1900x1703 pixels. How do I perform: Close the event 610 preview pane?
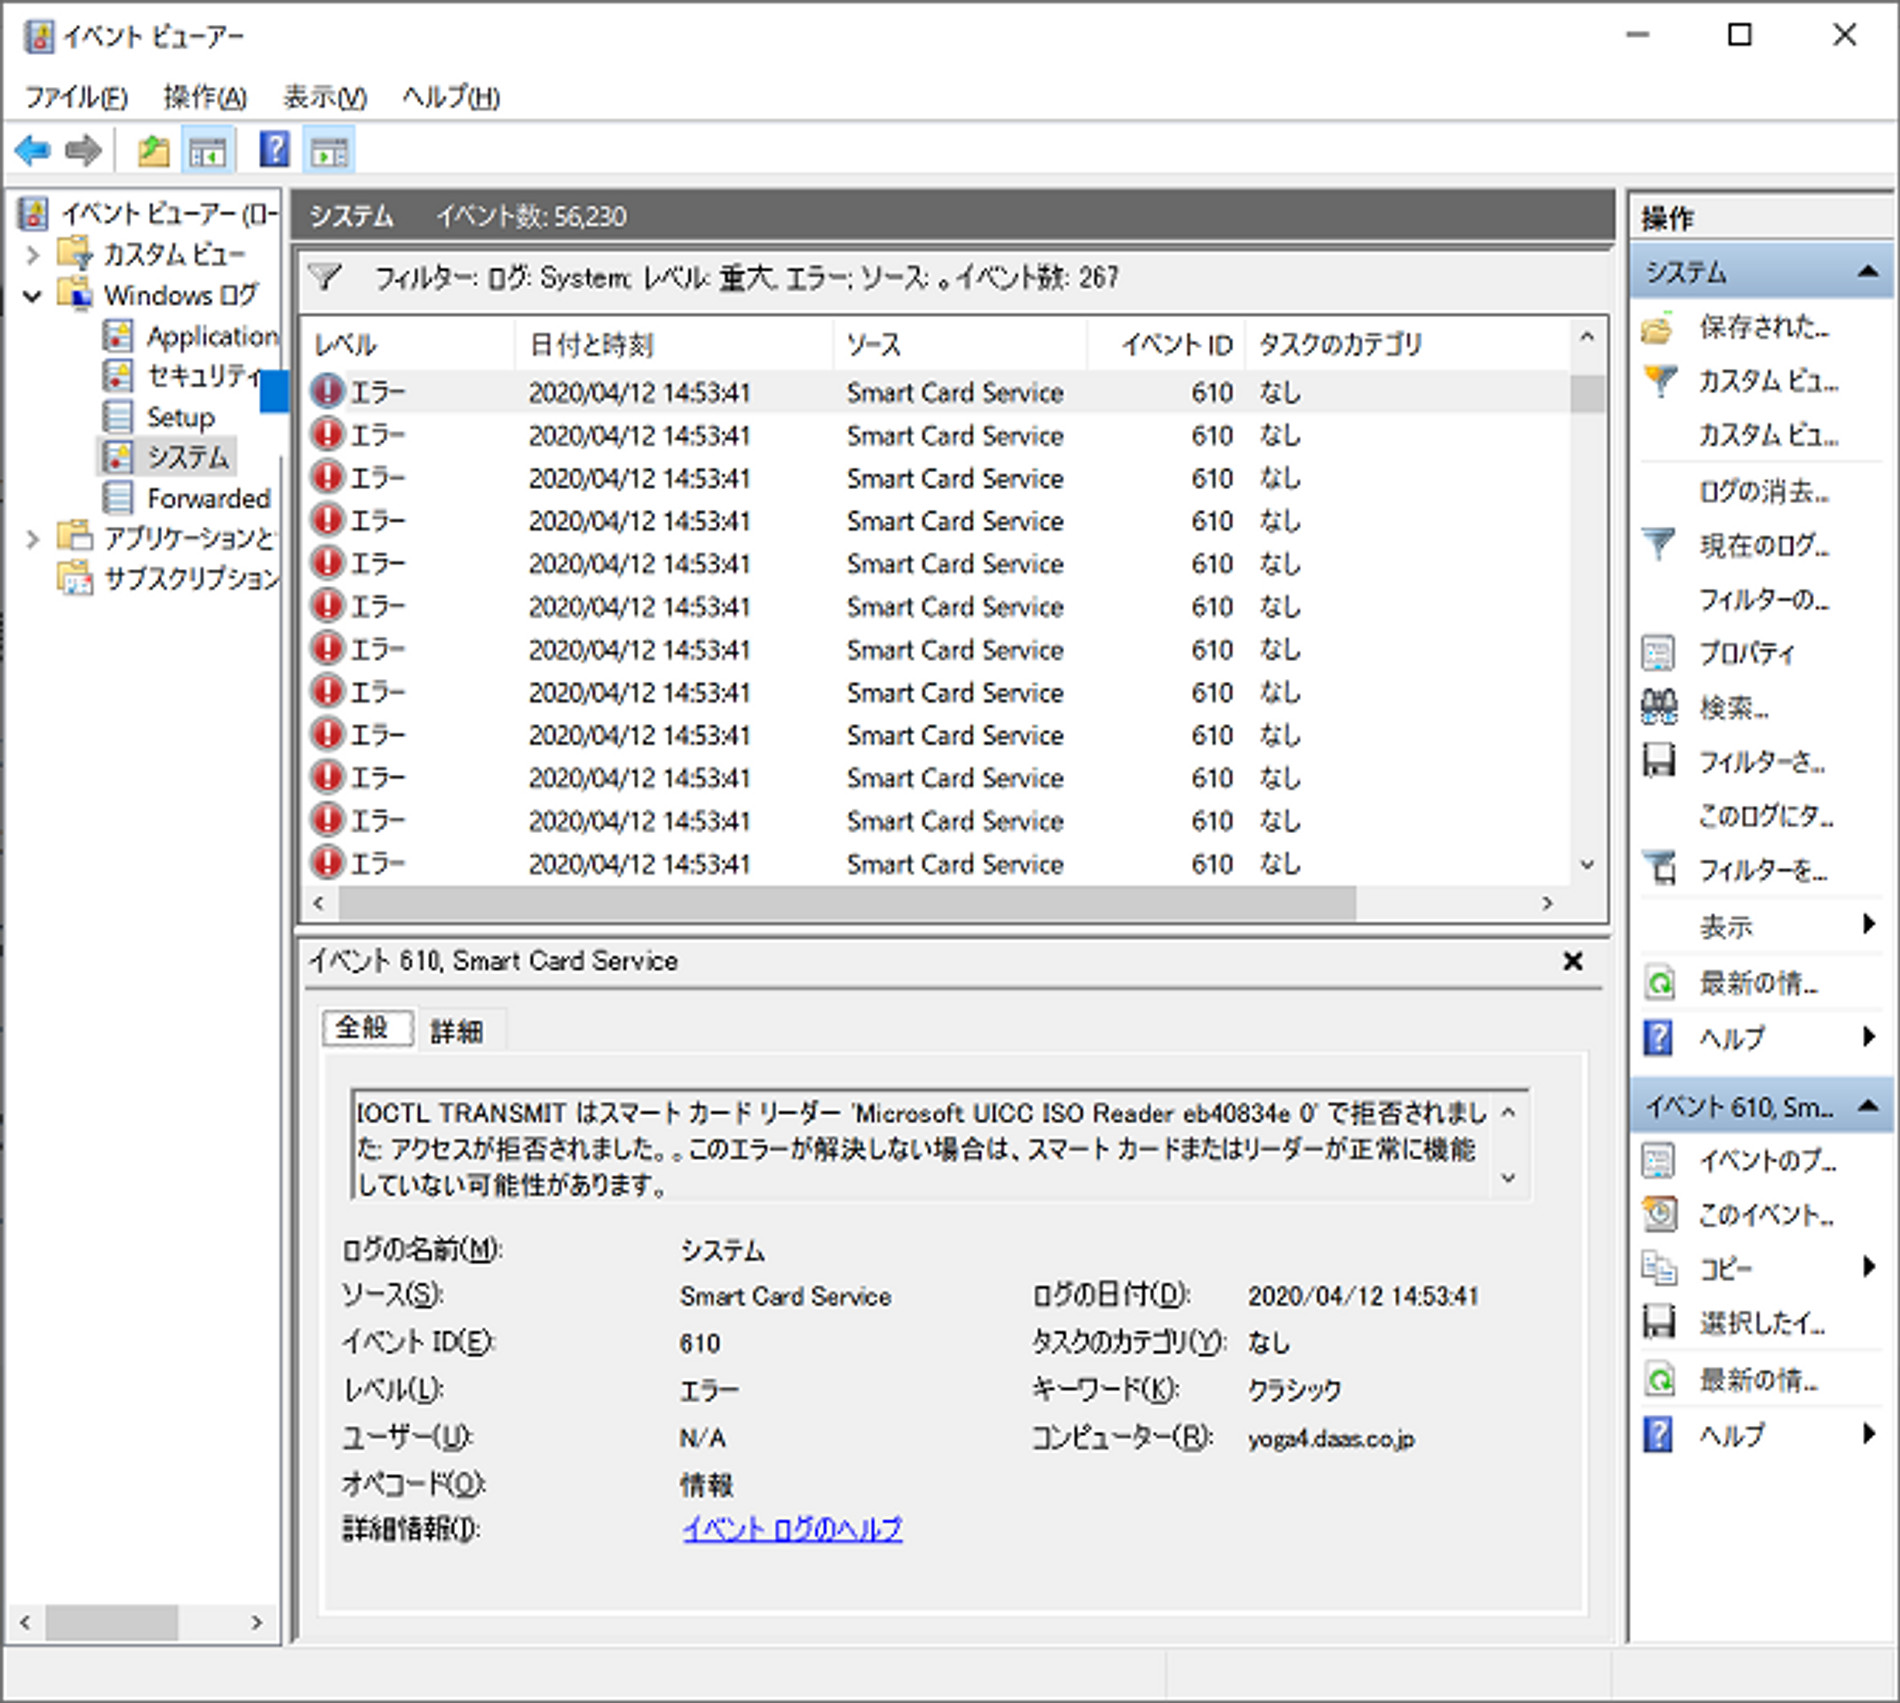[x=1573, y=961]
